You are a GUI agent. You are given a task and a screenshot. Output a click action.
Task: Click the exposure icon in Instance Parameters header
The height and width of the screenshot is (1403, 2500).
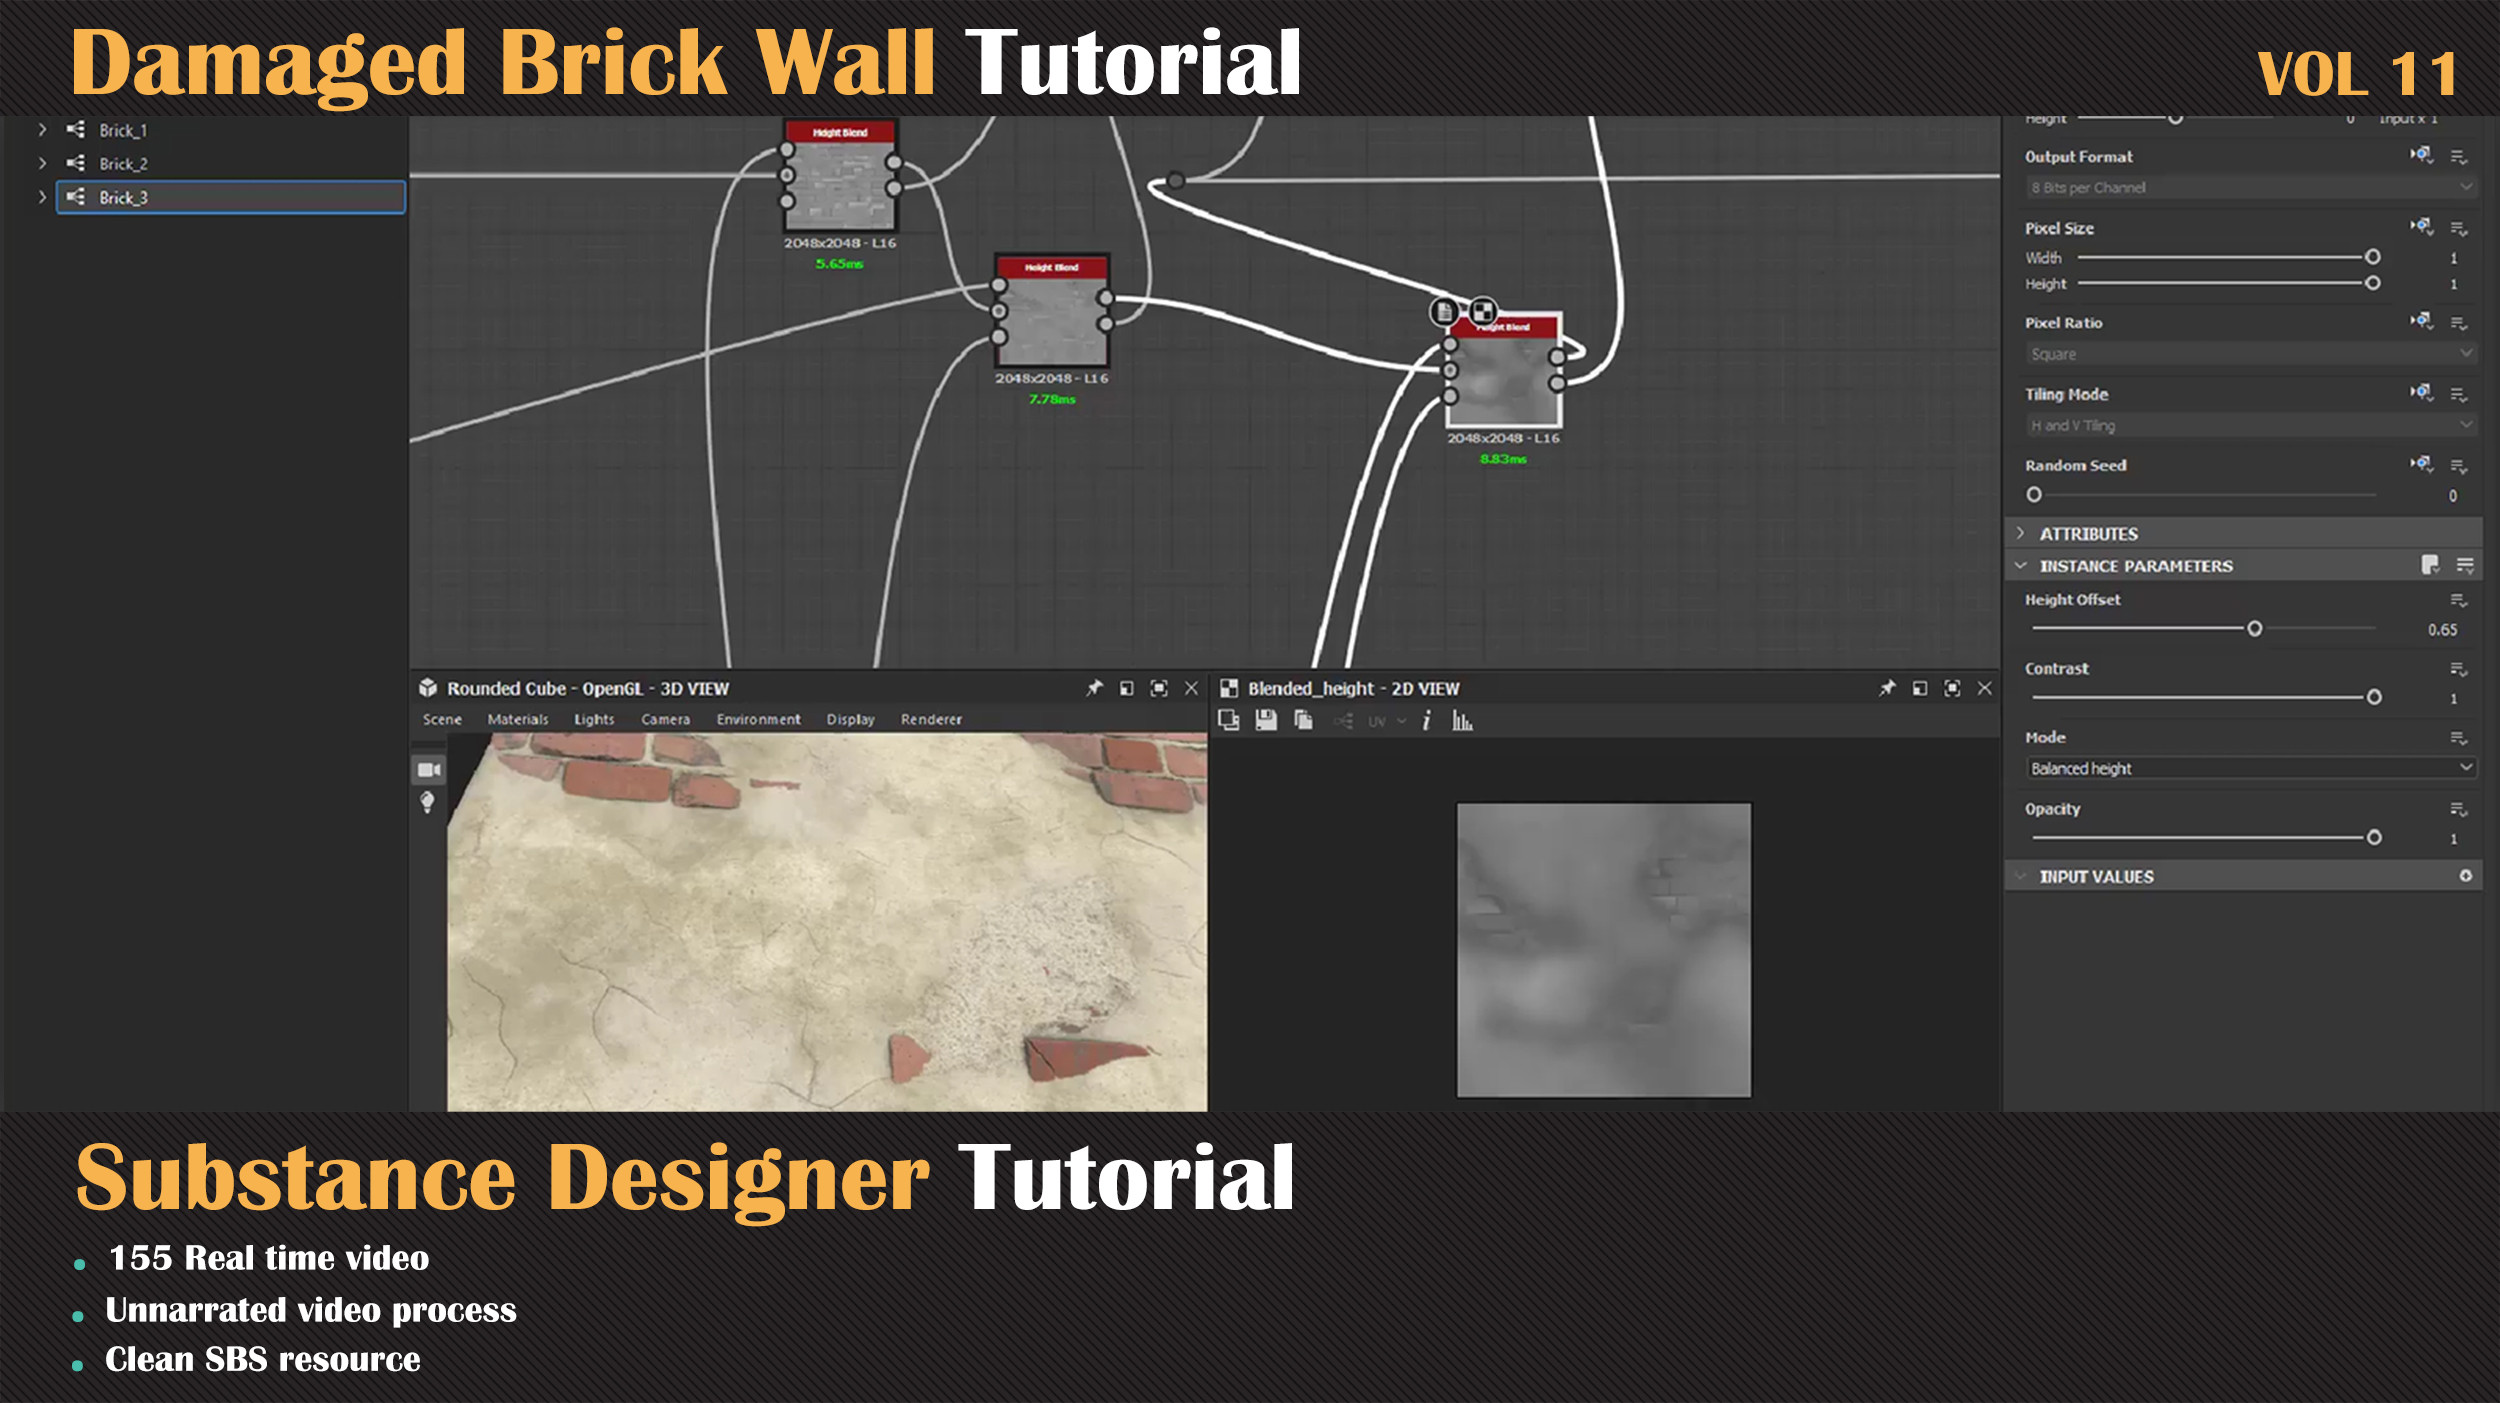[2430, 565]
